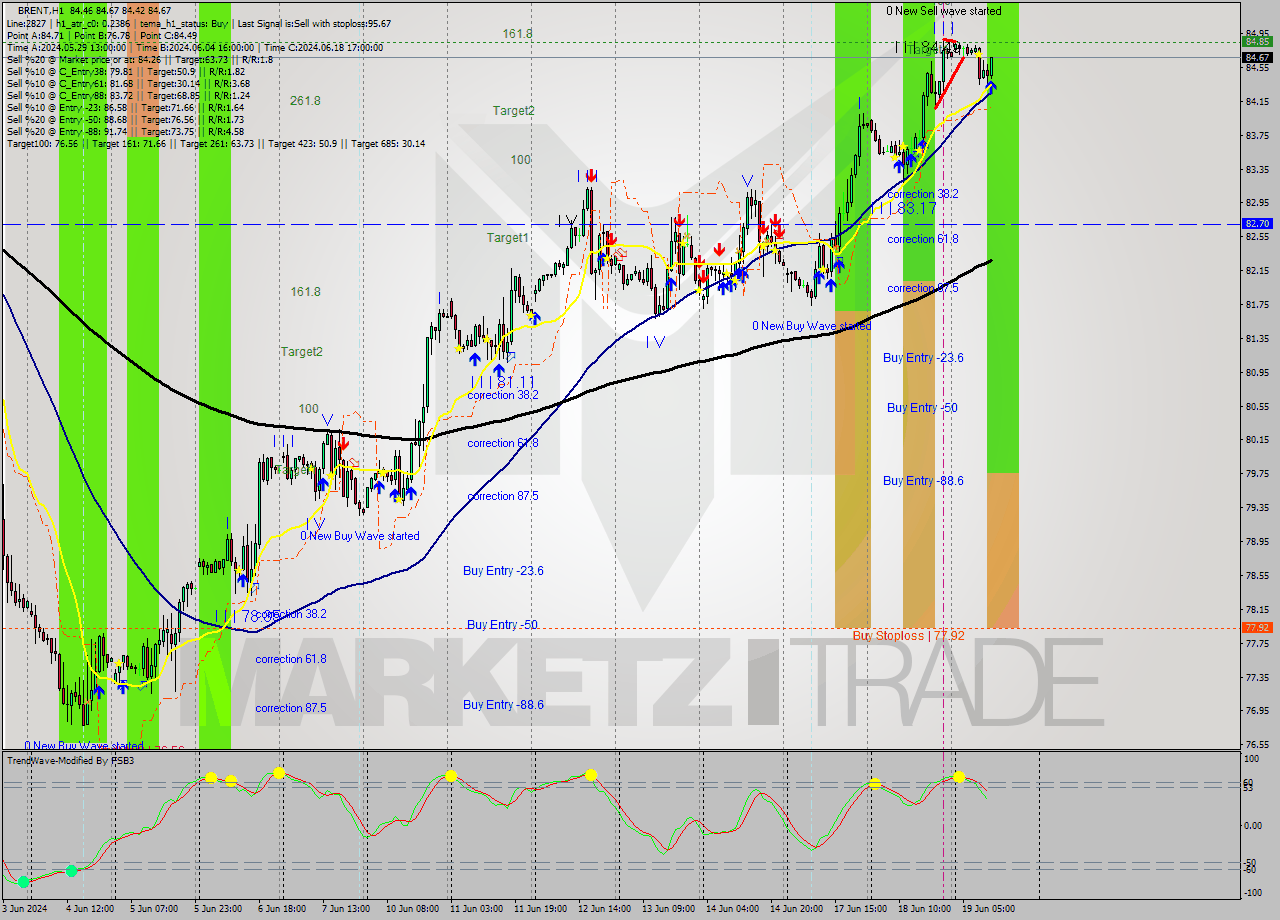This screenshot has width=1280, height=920.
Task: Select 'Sell %20 @ Entry -88: 91.74' line
Action: [x=125, y=131]
